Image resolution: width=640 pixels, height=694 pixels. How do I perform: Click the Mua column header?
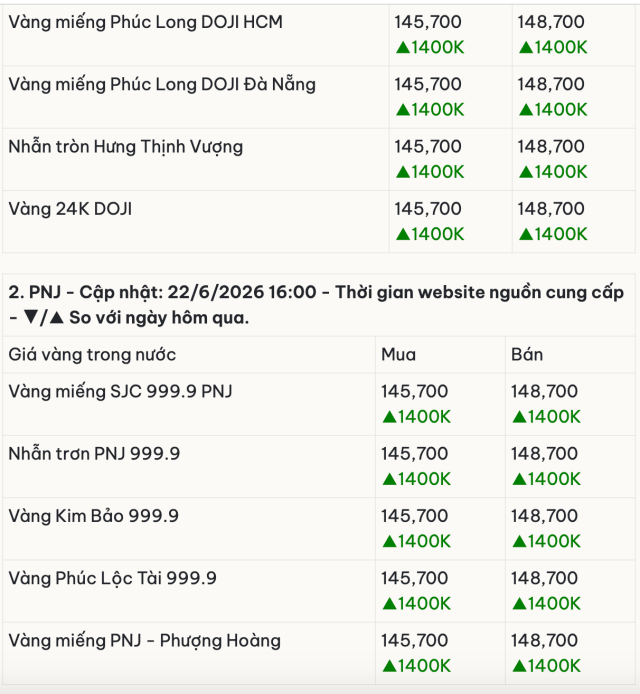pyautogui.click(x=398, y=355)
